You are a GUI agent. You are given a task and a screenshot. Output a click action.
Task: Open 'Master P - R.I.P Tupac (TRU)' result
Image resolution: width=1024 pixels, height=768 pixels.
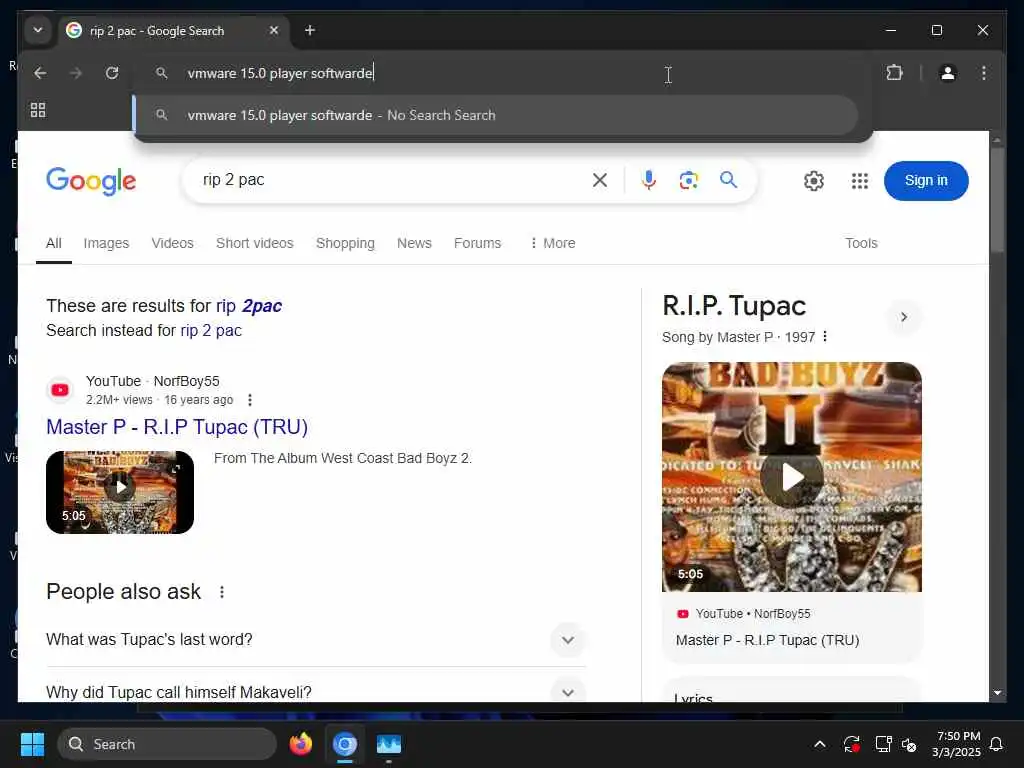click(177, 426)
